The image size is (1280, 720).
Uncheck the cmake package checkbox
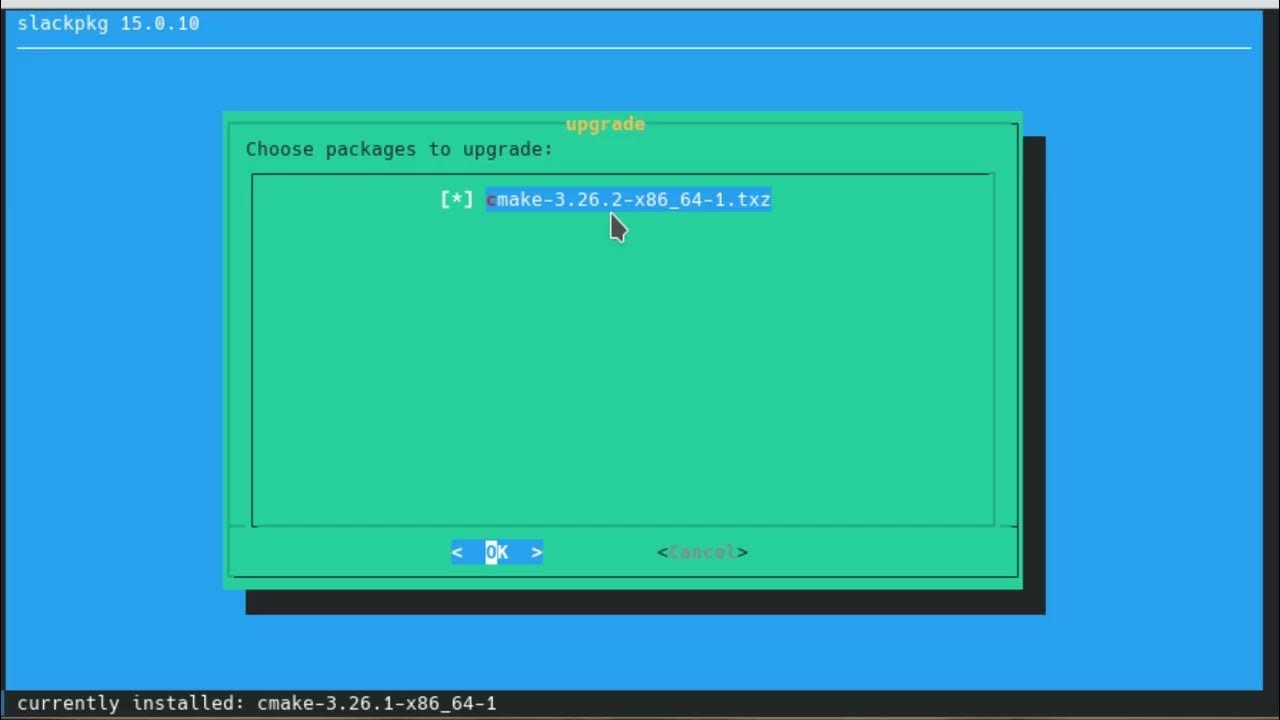[x=457, y=200]
